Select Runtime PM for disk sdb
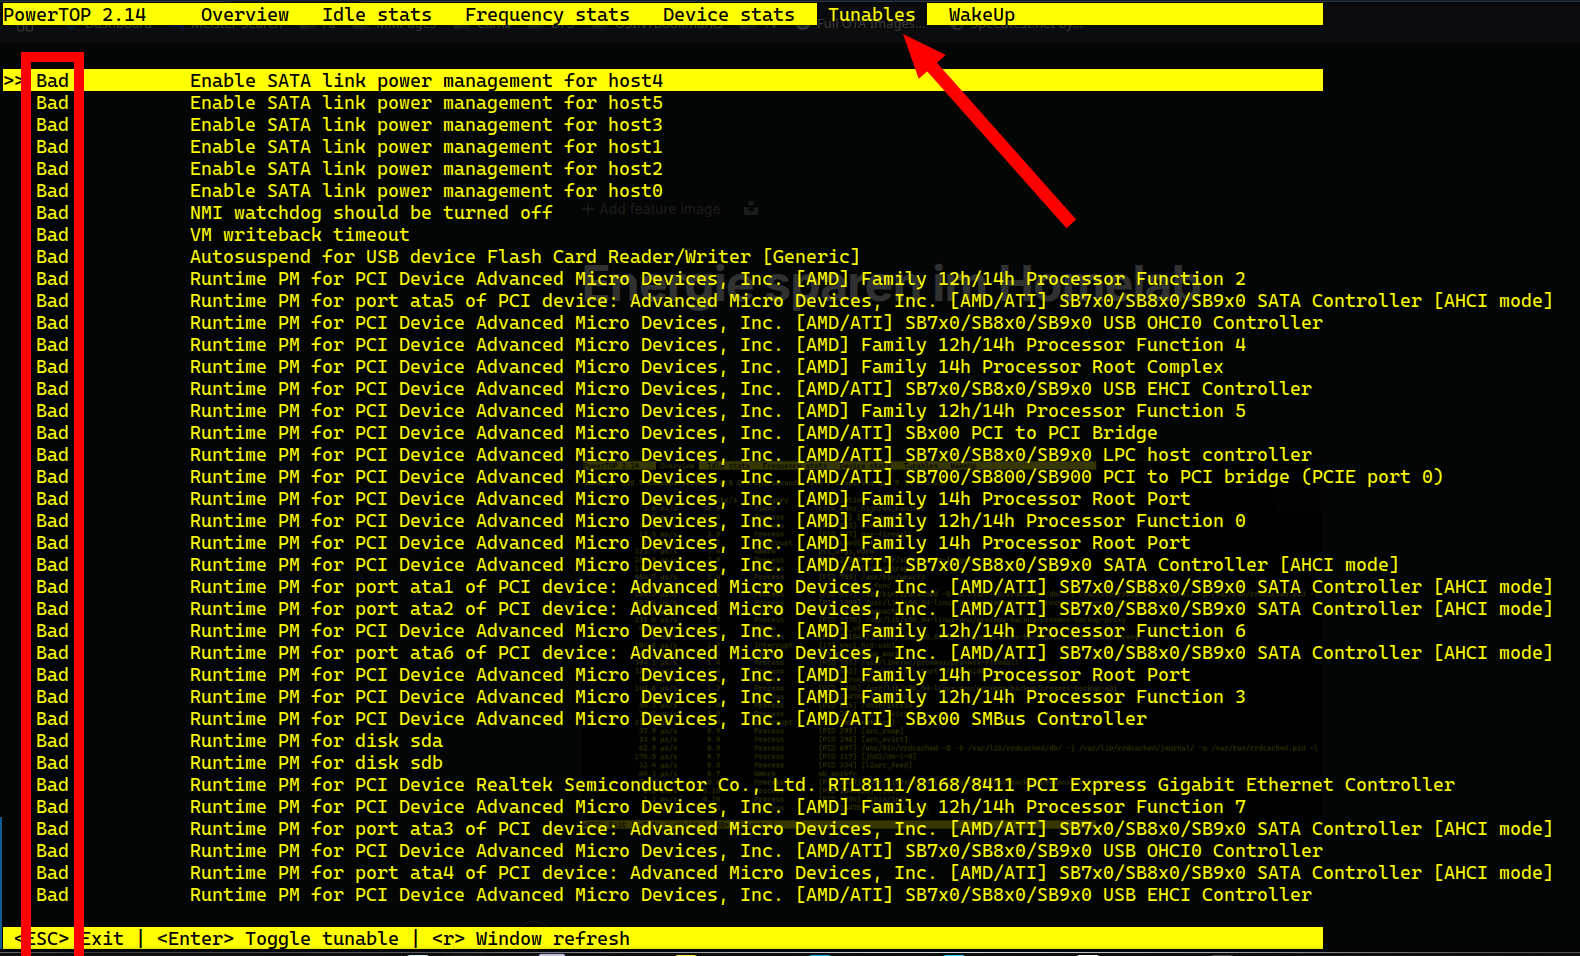Image resolution: width=1580 pixels, height=956 pixels. point(316,763)
